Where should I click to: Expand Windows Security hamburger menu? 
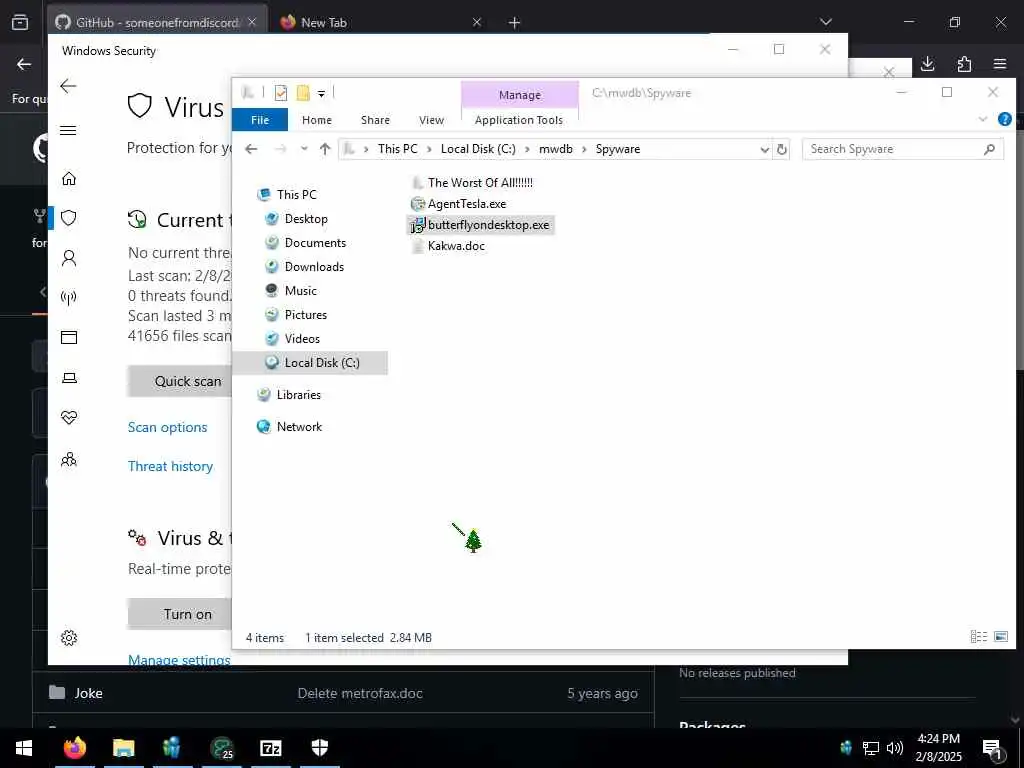click(x=68, y=131)
